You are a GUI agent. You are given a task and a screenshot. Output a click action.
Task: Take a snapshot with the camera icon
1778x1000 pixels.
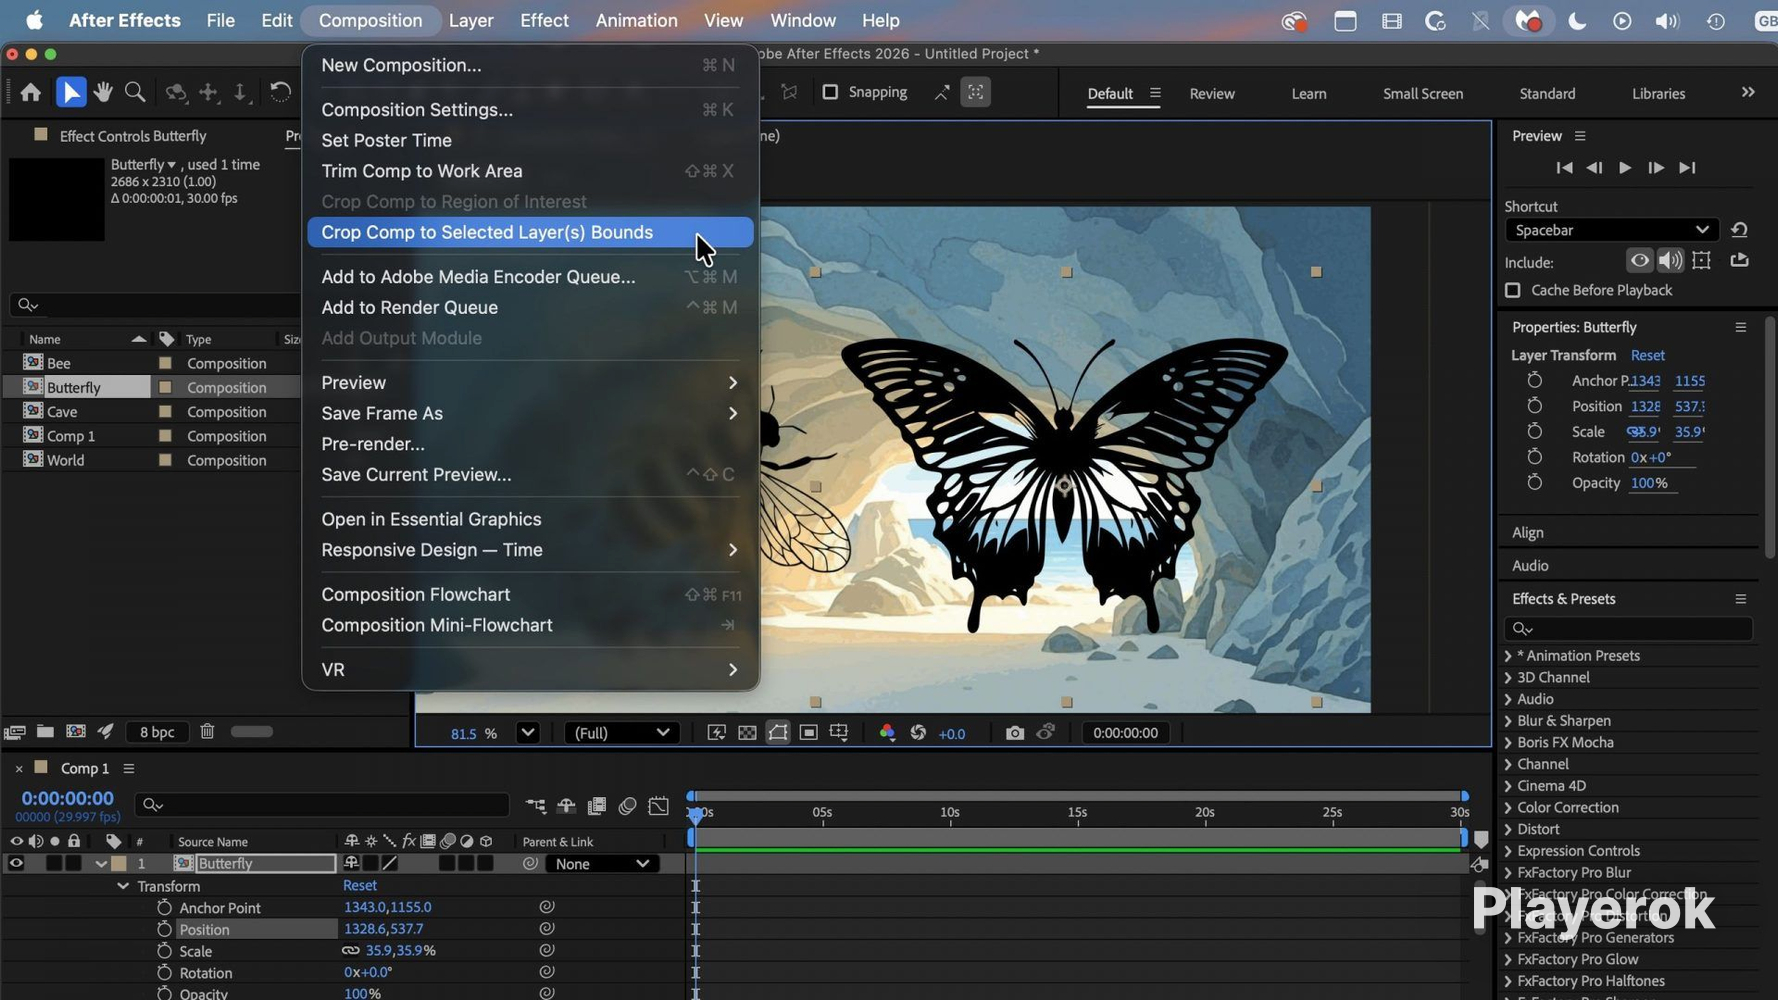point(1015,733)
